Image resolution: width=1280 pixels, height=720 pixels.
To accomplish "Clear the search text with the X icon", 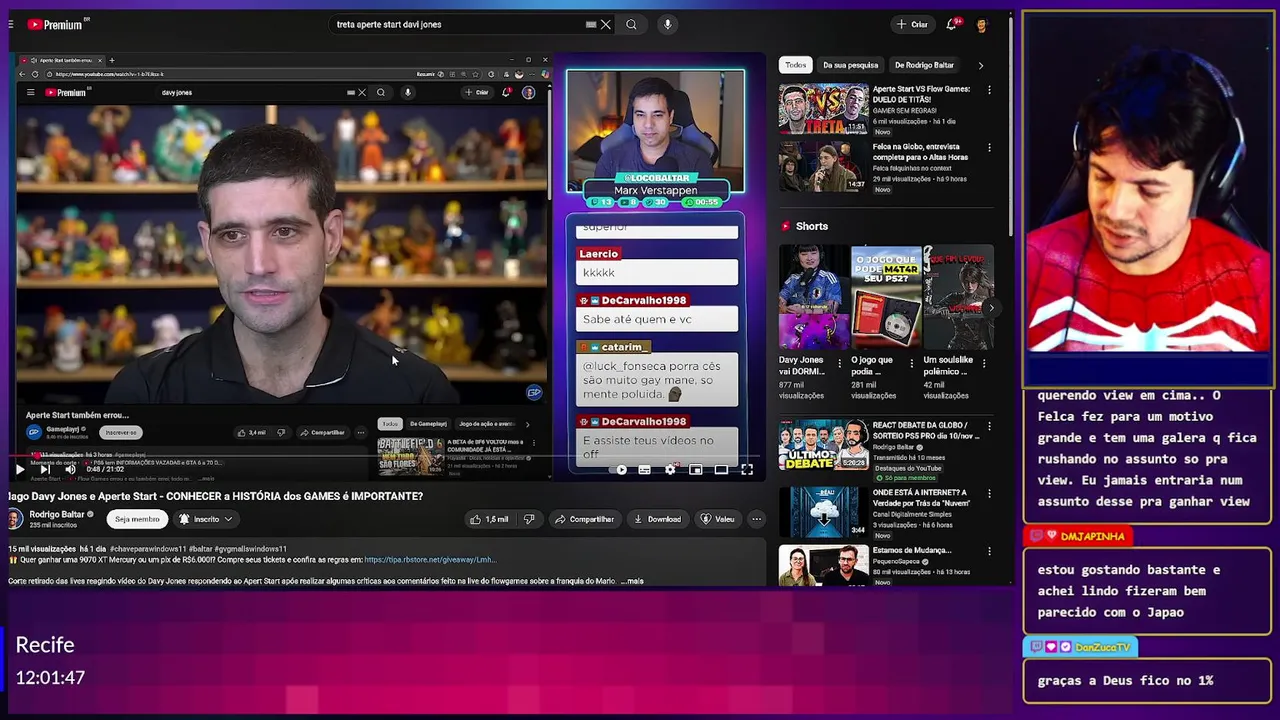I will coord(606,24).
